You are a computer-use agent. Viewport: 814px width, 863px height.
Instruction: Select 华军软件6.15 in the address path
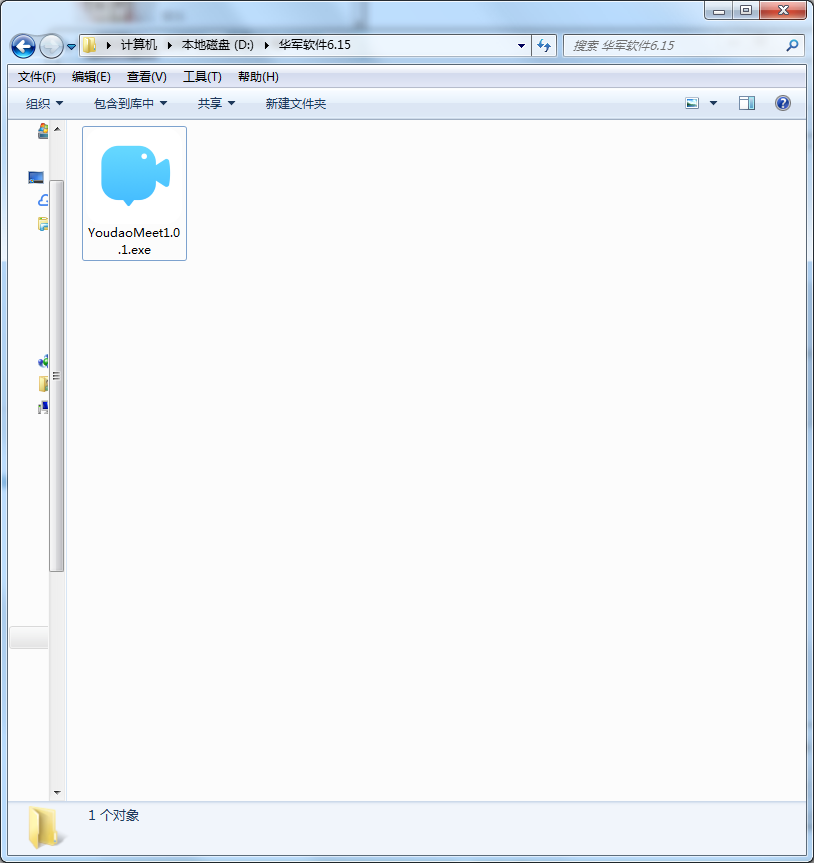pyautogui.click(x=314, y=45)
